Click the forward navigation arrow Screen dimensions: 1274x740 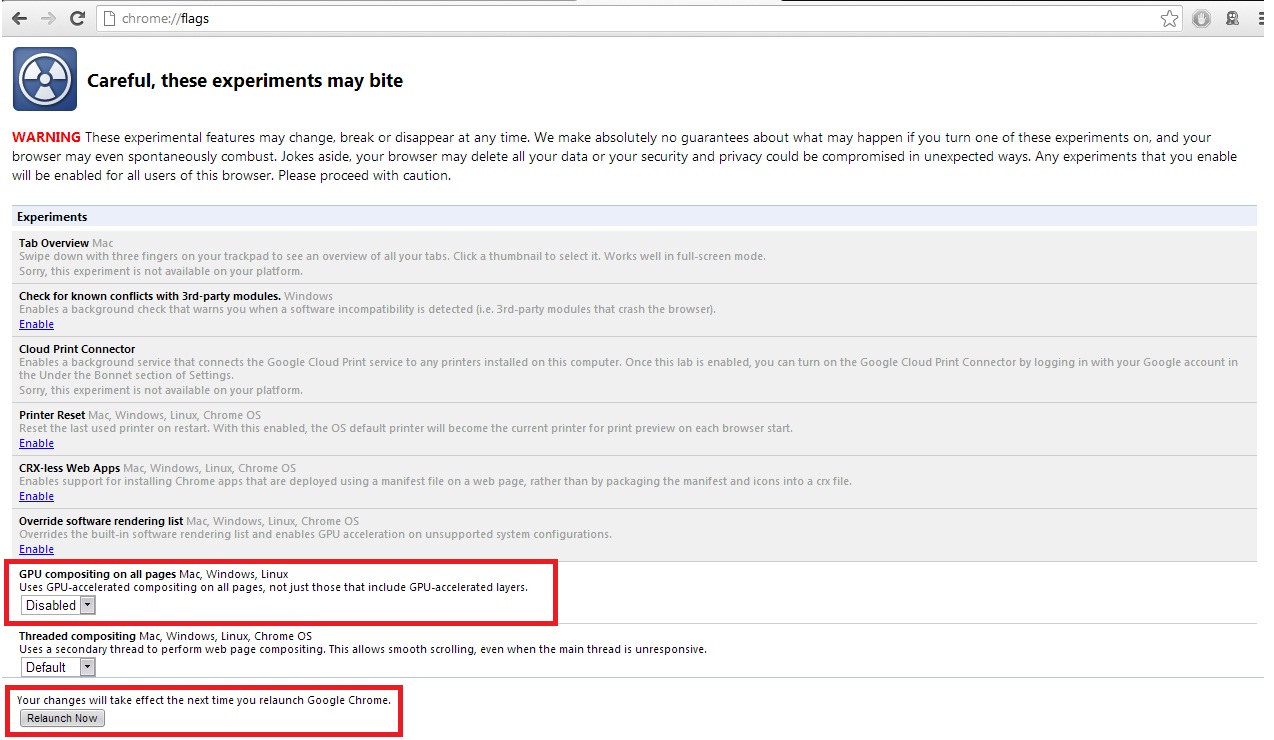[48, 18]
